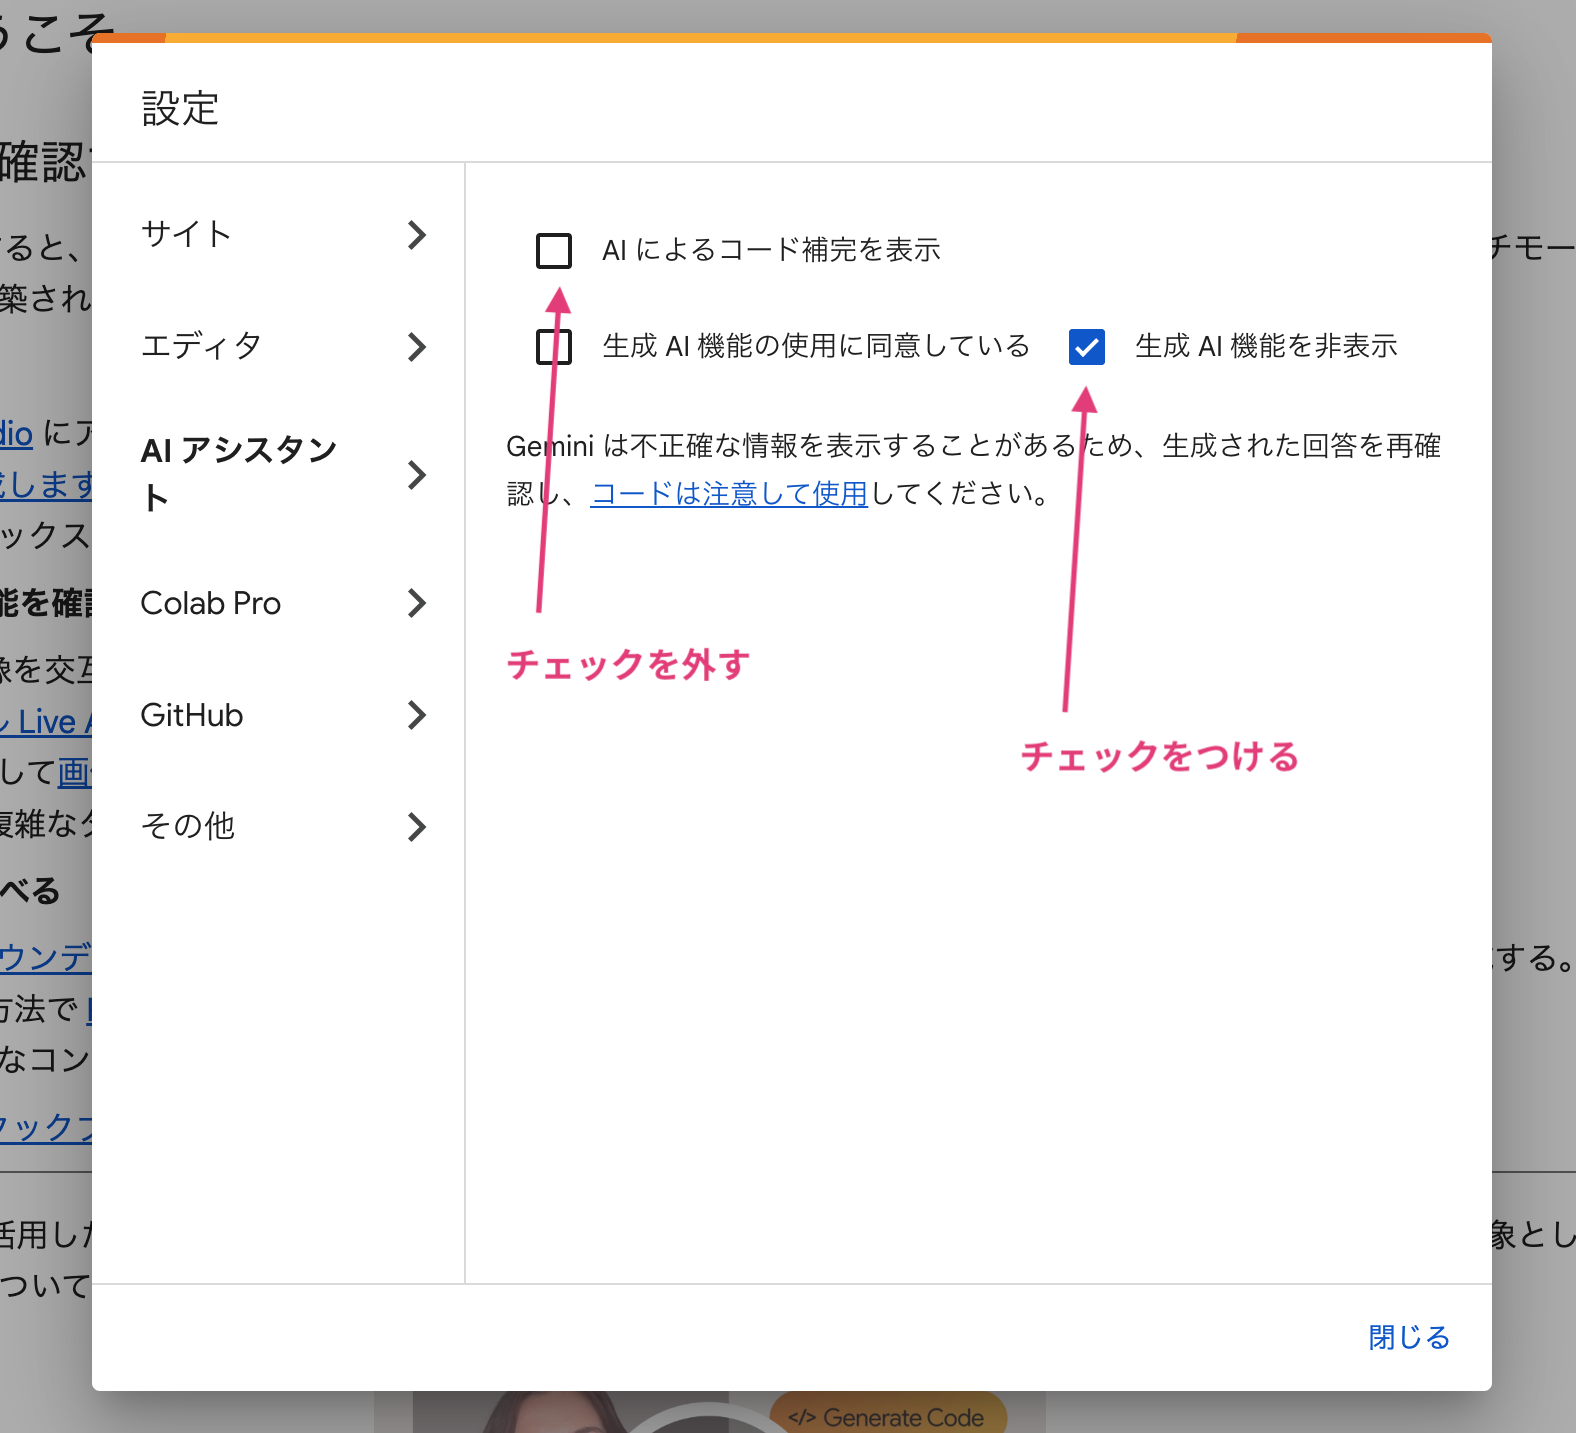
Task: Click the chevron next to AI アシスタント
Action: point(417,475)
